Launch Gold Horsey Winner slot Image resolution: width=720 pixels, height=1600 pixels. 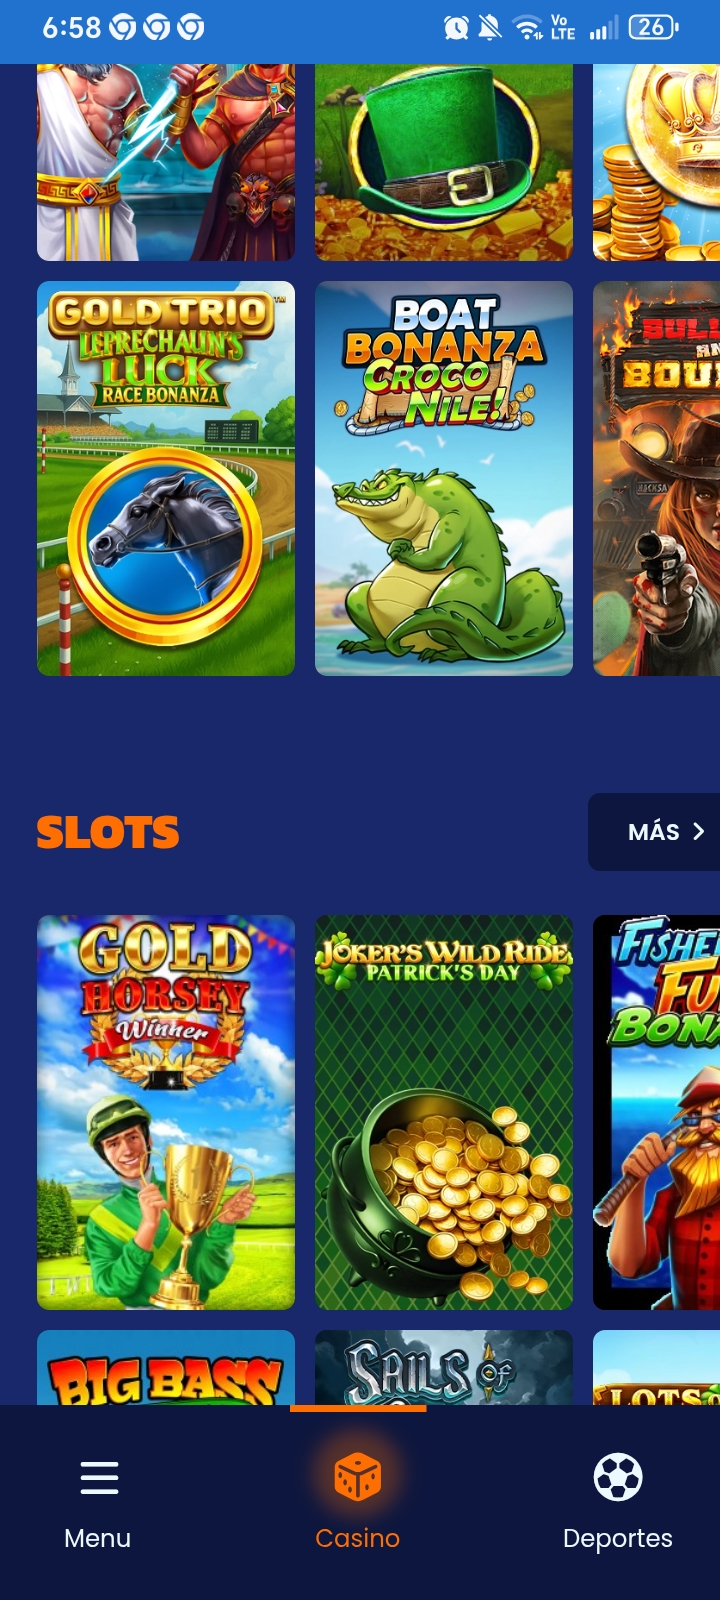pos(166,1112)
